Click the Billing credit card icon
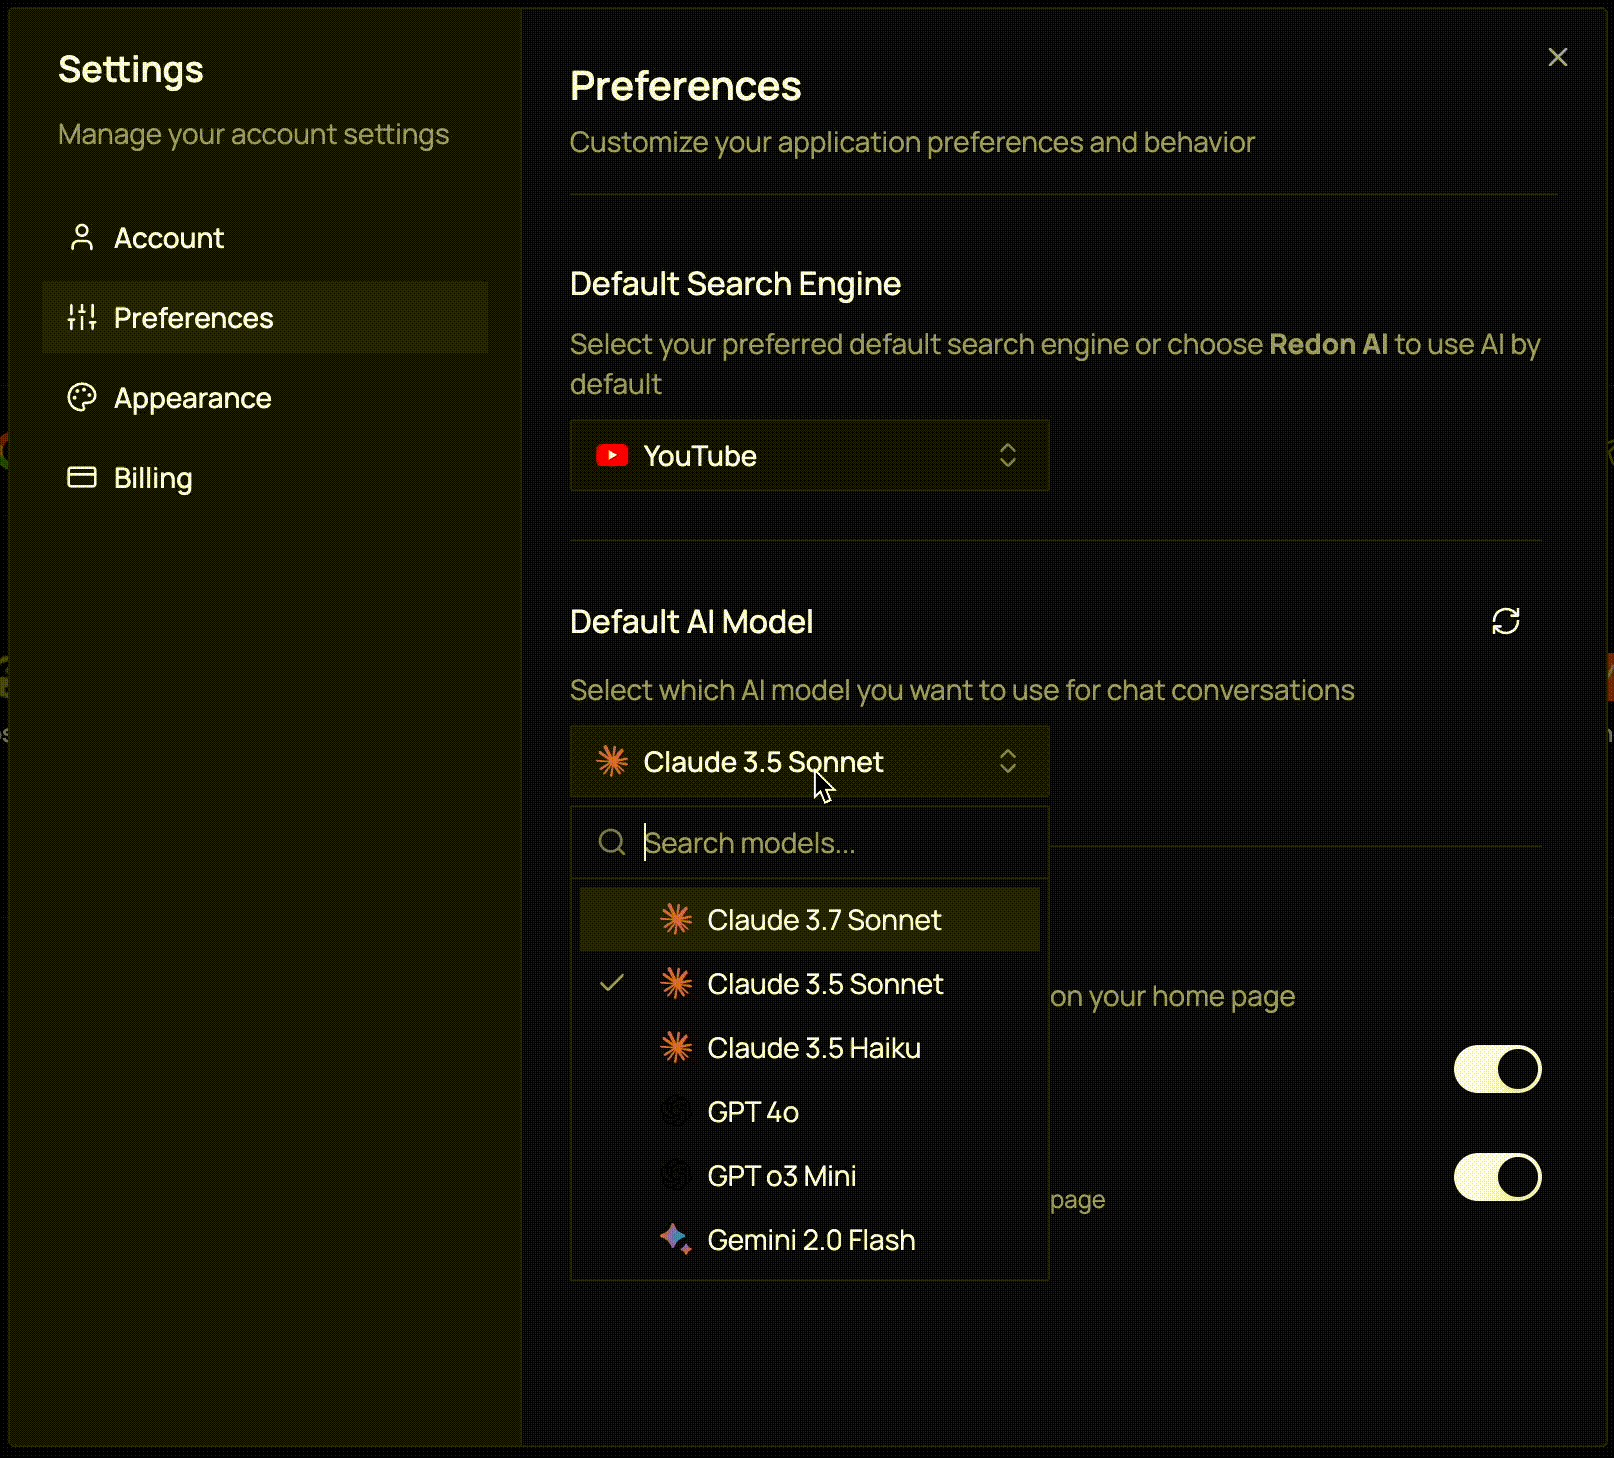 (x=82, y=477)
